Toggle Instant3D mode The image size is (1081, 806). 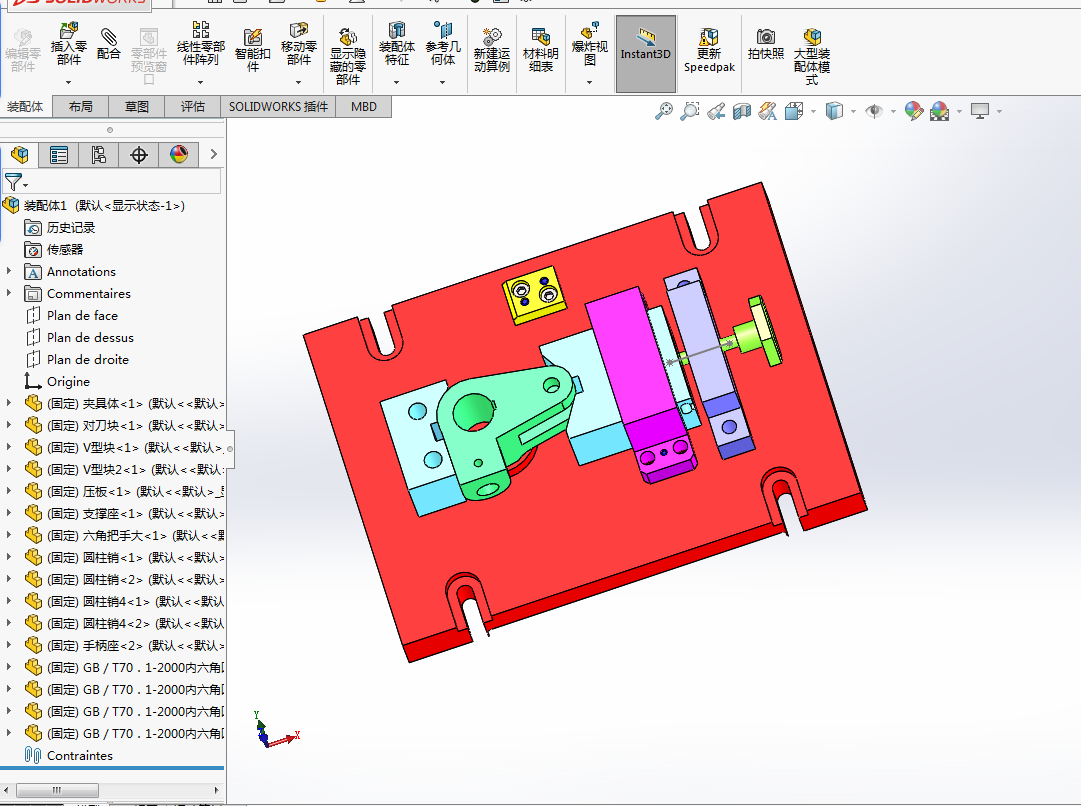click(x=645, y=54)
